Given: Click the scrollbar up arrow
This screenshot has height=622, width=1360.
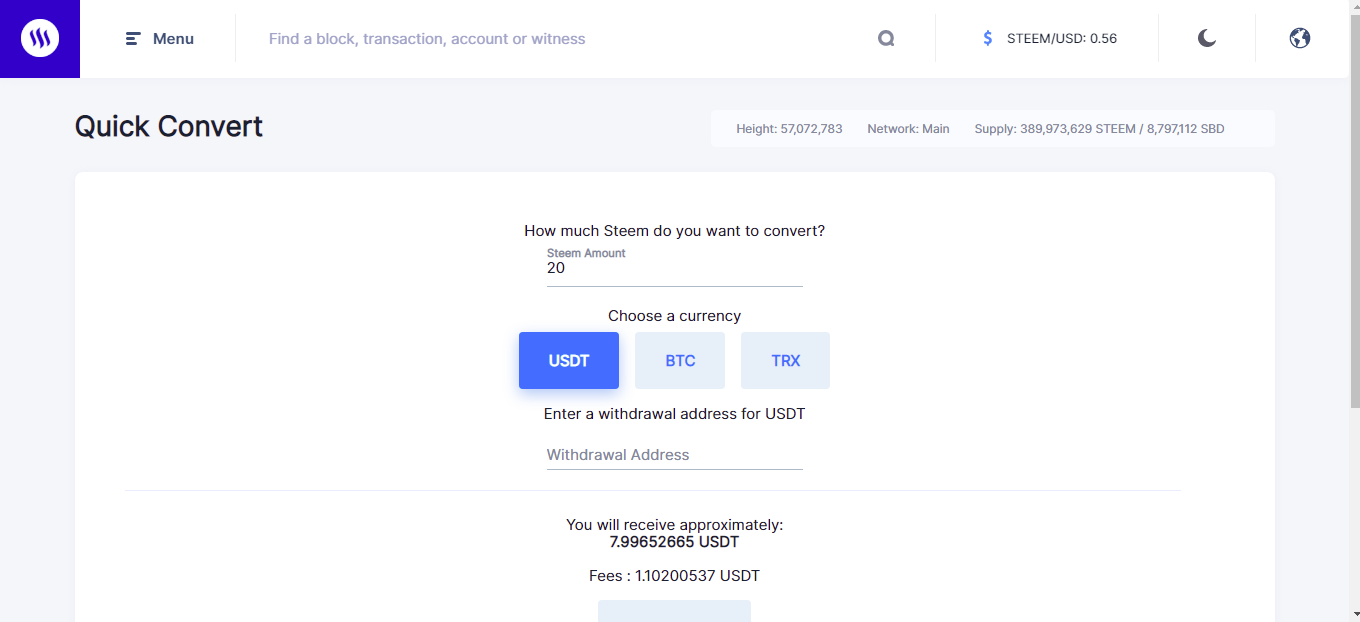Looking at the screenshot, I should pyautogui.click(x=1355, y=6).
